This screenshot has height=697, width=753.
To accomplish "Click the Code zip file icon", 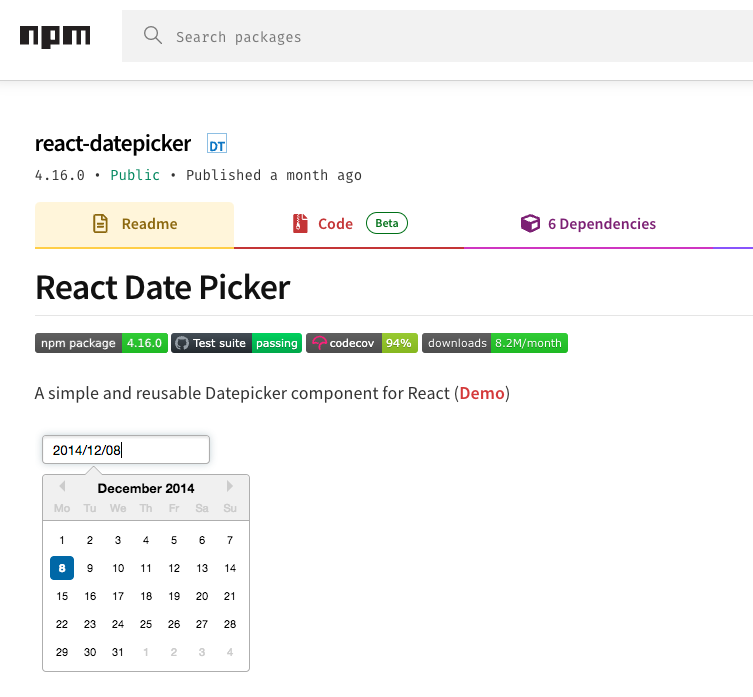I will (x=300, y=224).
